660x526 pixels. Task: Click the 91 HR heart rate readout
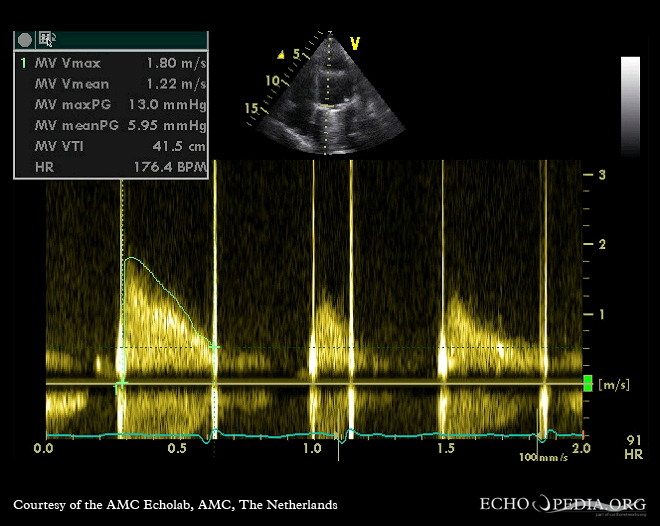[633, 447]
